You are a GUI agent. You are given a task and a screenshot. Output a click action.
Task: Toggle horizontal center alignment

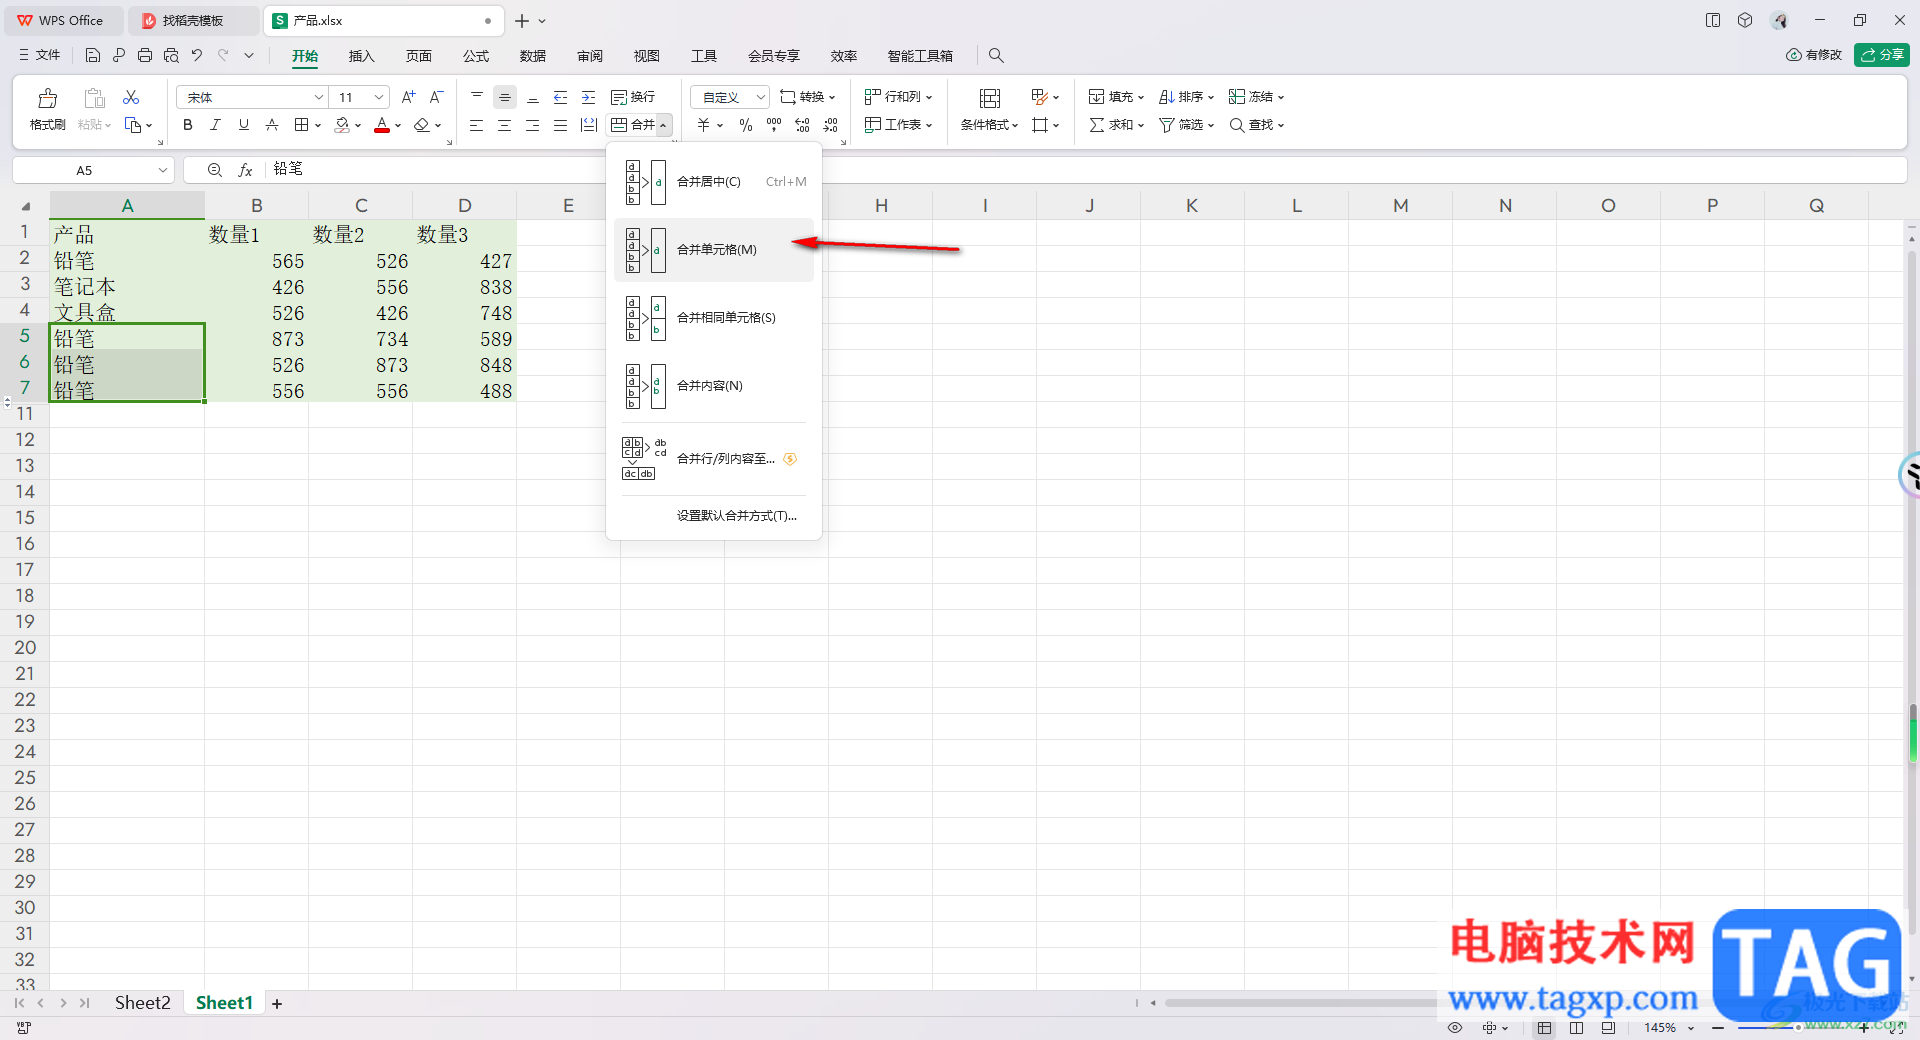click(505, 125)
